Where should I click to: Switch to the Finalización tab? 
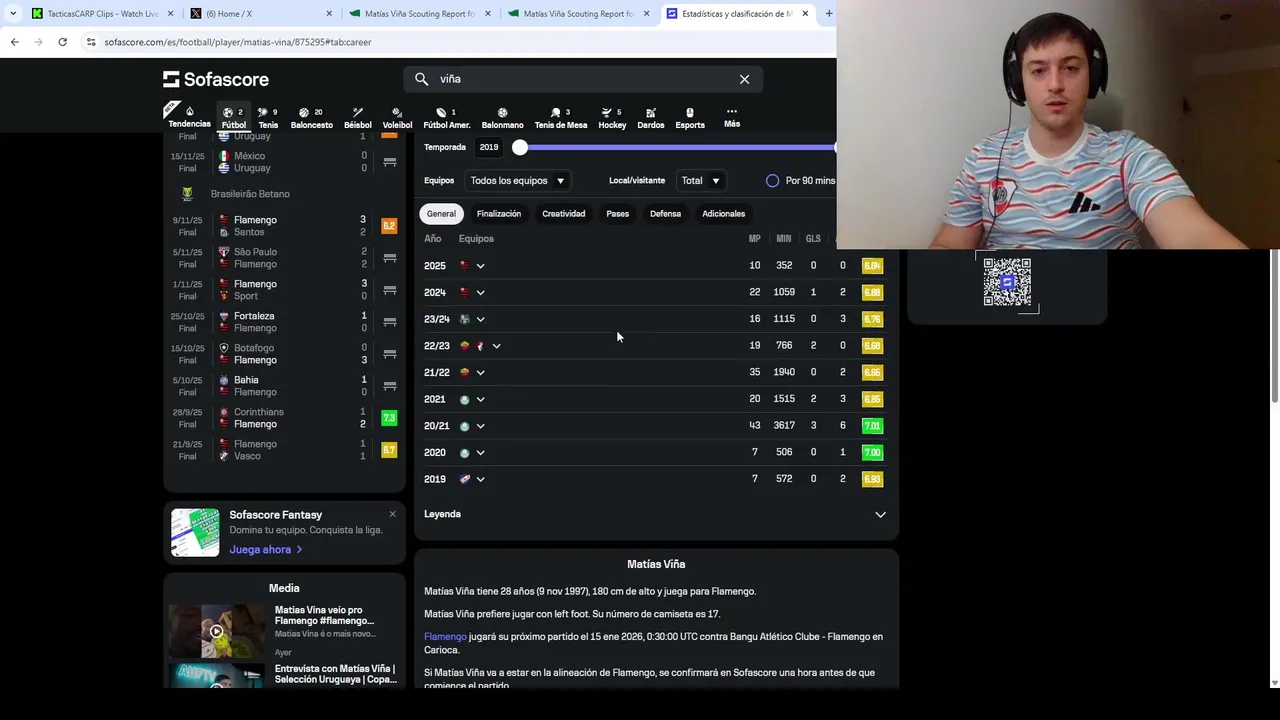click(499, 214)
